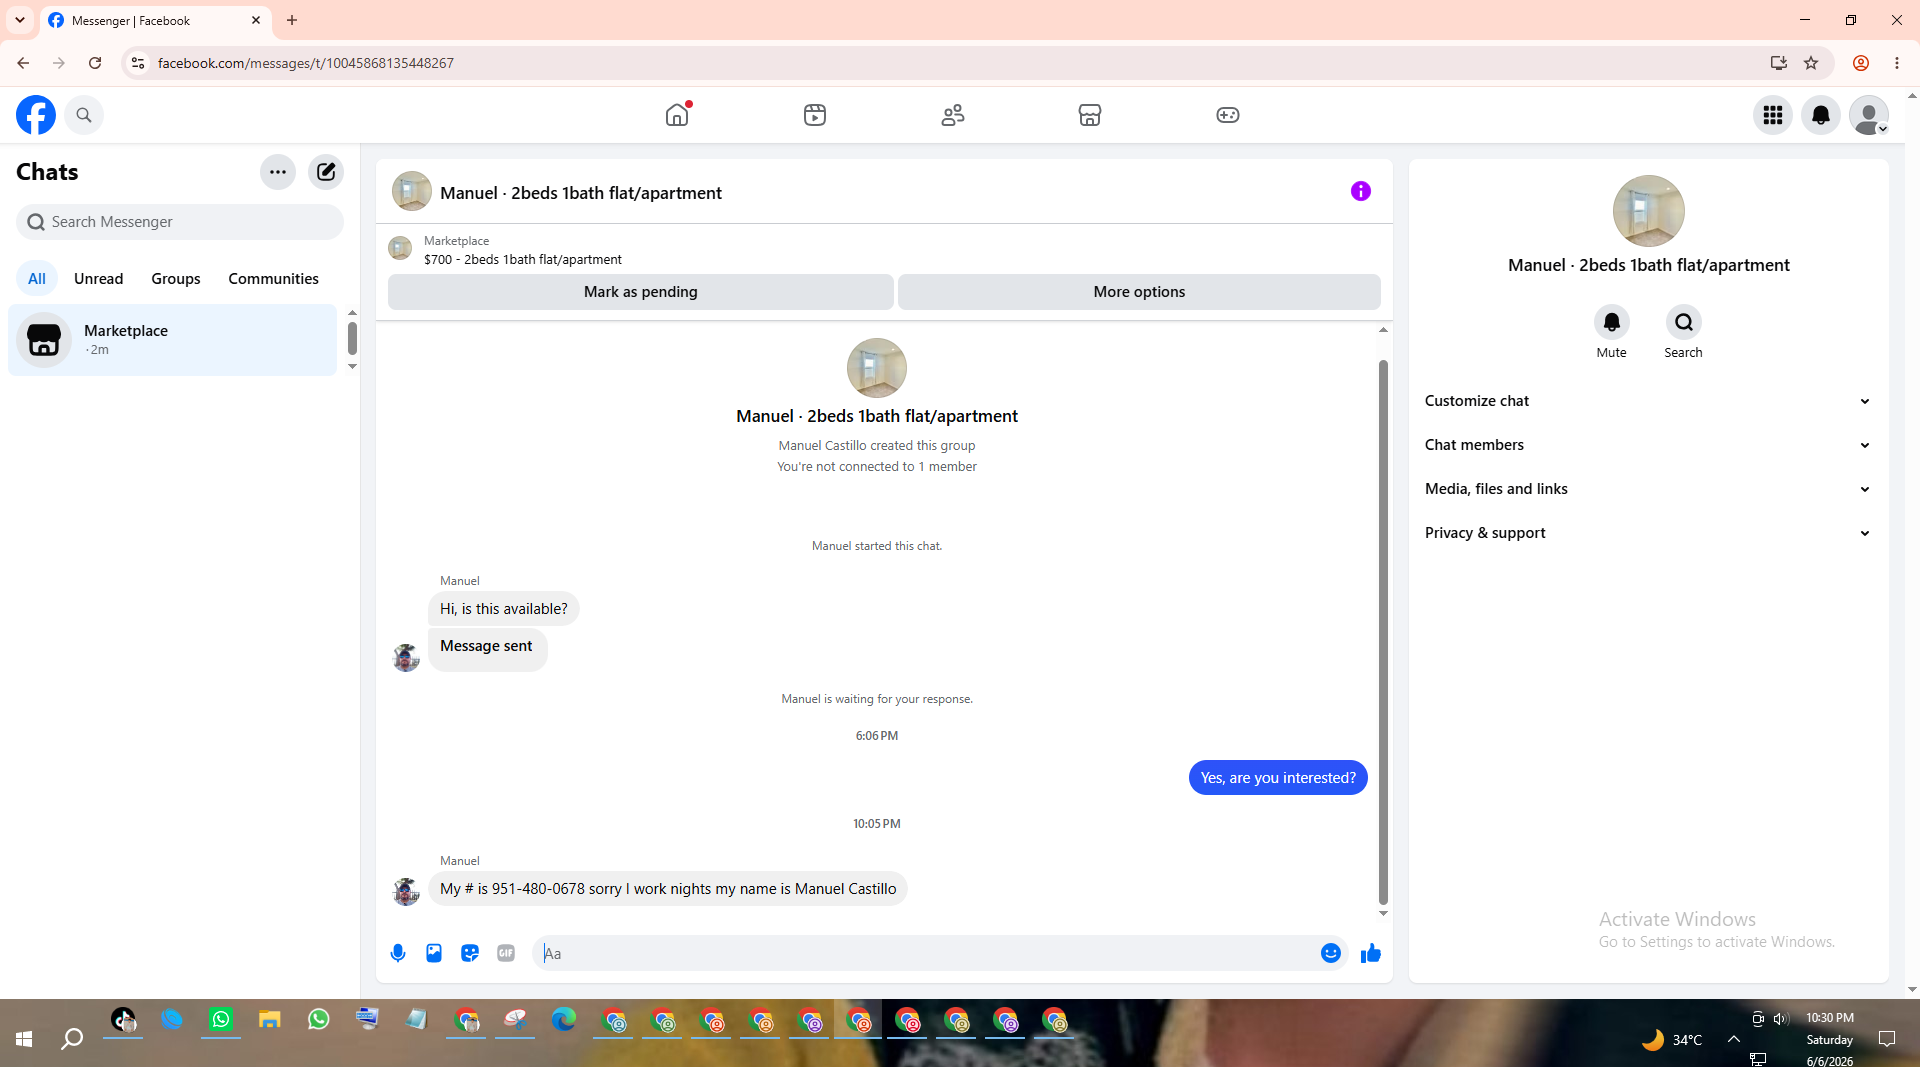
Task: Open Facebook search magnifier icon
Action: tap(84, 115)
